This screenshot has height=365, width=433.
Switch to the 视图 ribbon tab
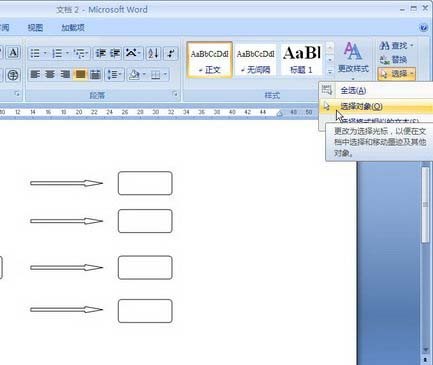[x=35, y=28]
